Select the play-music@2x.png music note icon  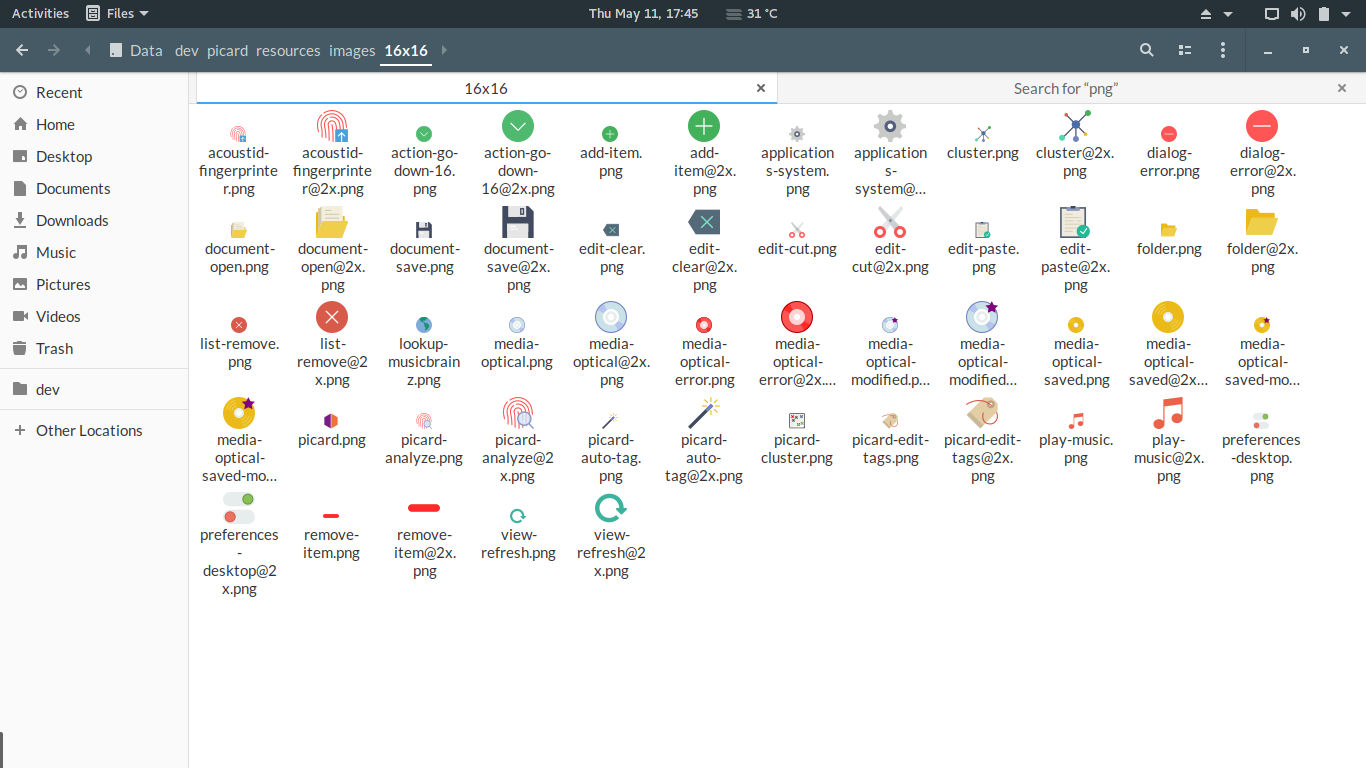click(x=1168, y=412)
